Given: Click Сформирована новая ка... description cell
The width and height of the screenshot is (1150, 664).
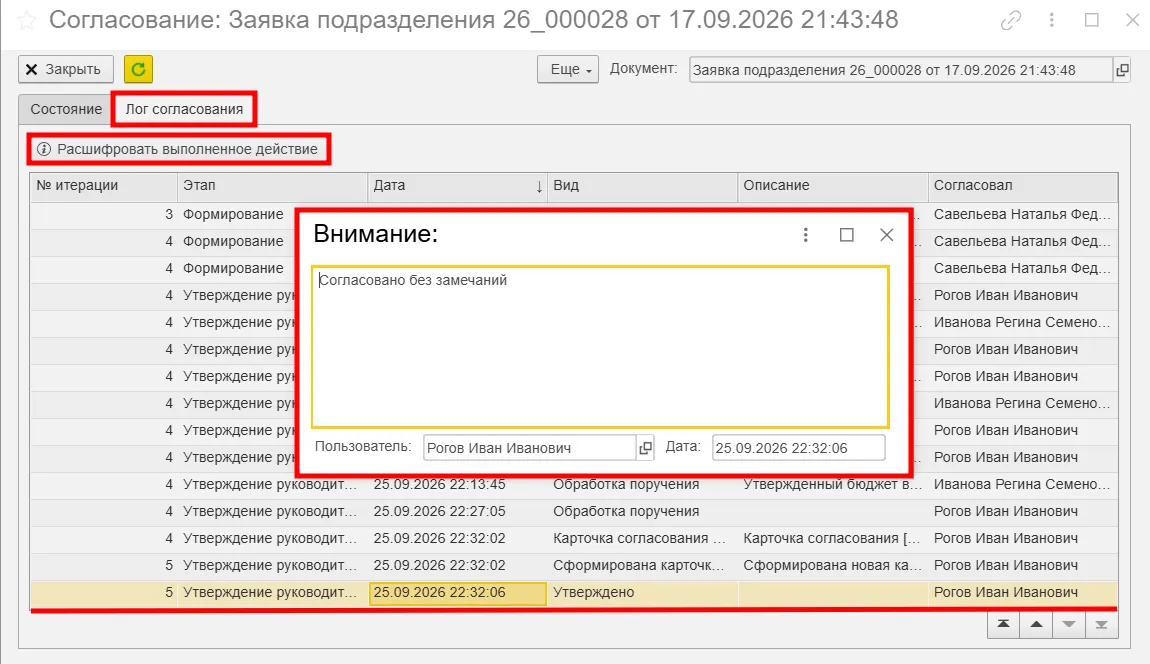Looking at the screenshot, I should point(832,565).
